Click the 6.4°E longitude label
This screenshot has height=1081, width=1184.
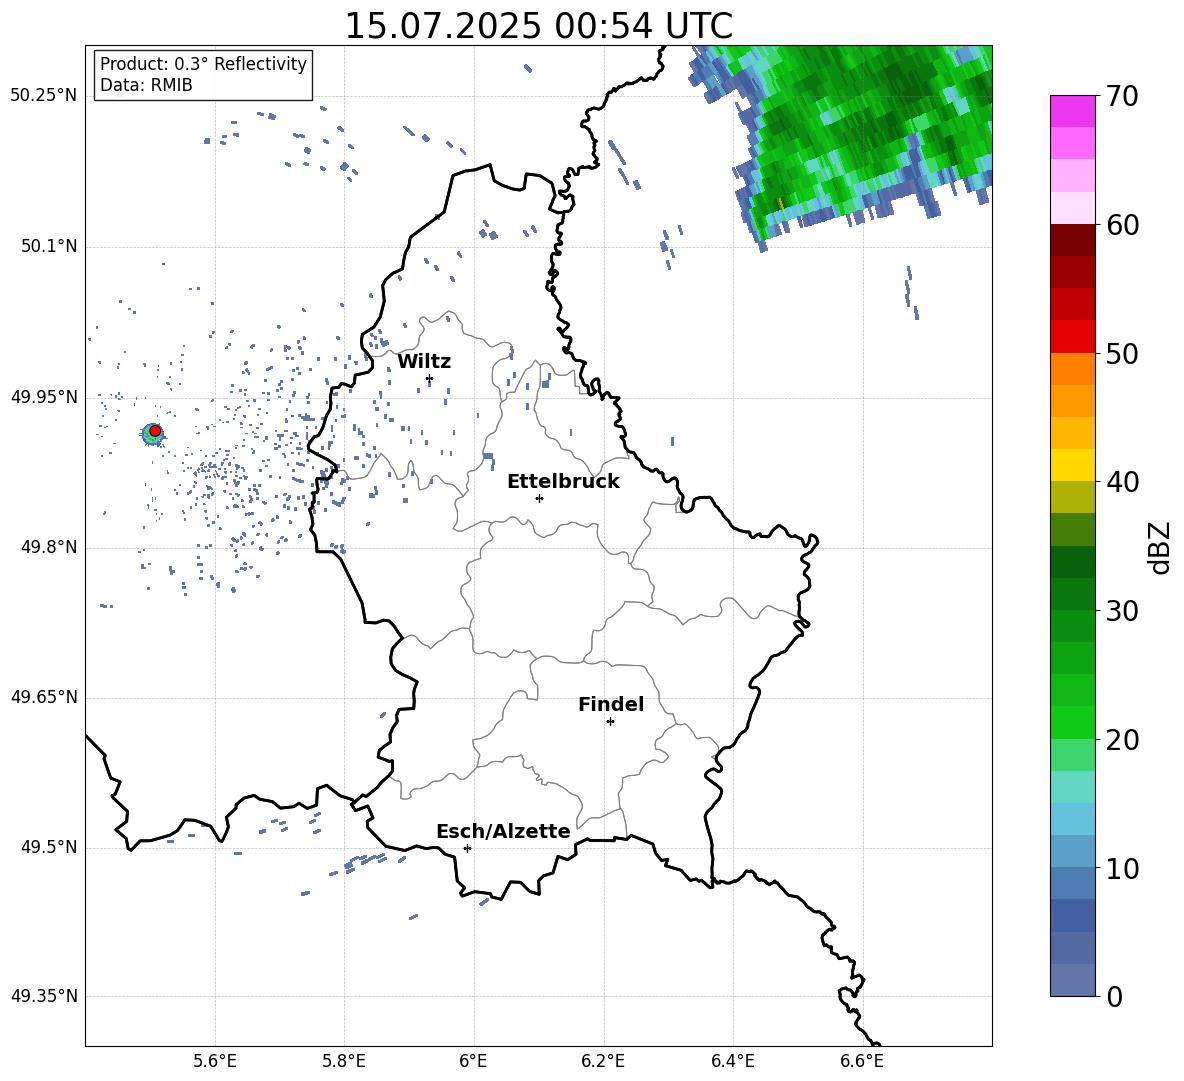point(733,1061)
